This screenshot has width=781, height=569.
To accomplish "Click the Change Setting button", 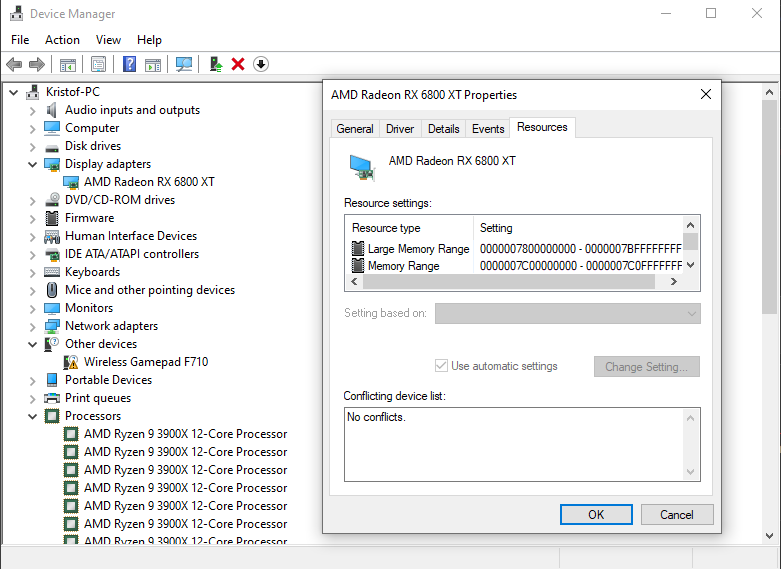I will pyautogui.click(x=647, y=366).
